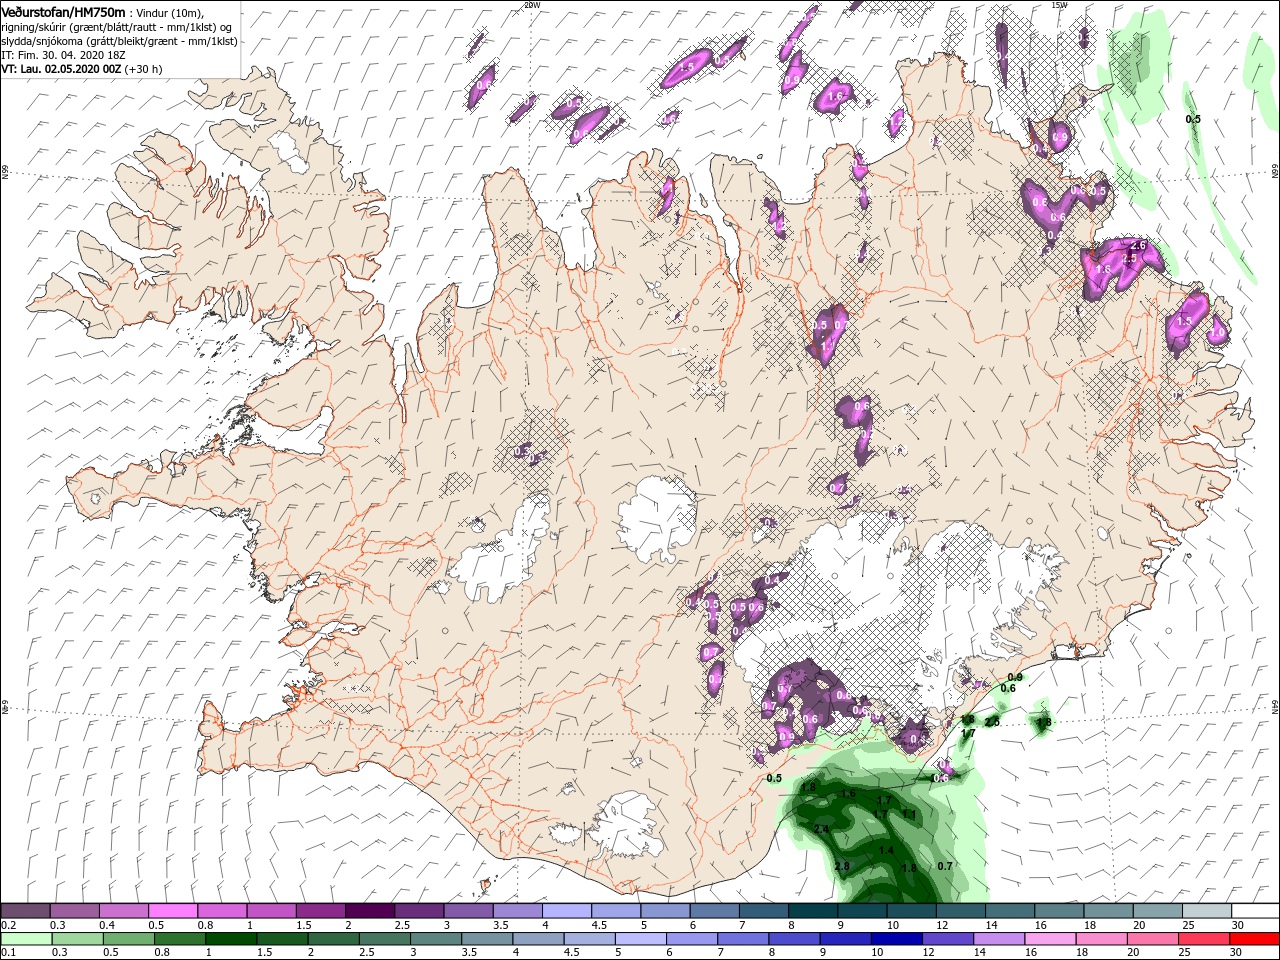This screenshot has height=960, width=1280.
Task: Click the '0.1' label of the rain legend
Action: tap(8, 953)
